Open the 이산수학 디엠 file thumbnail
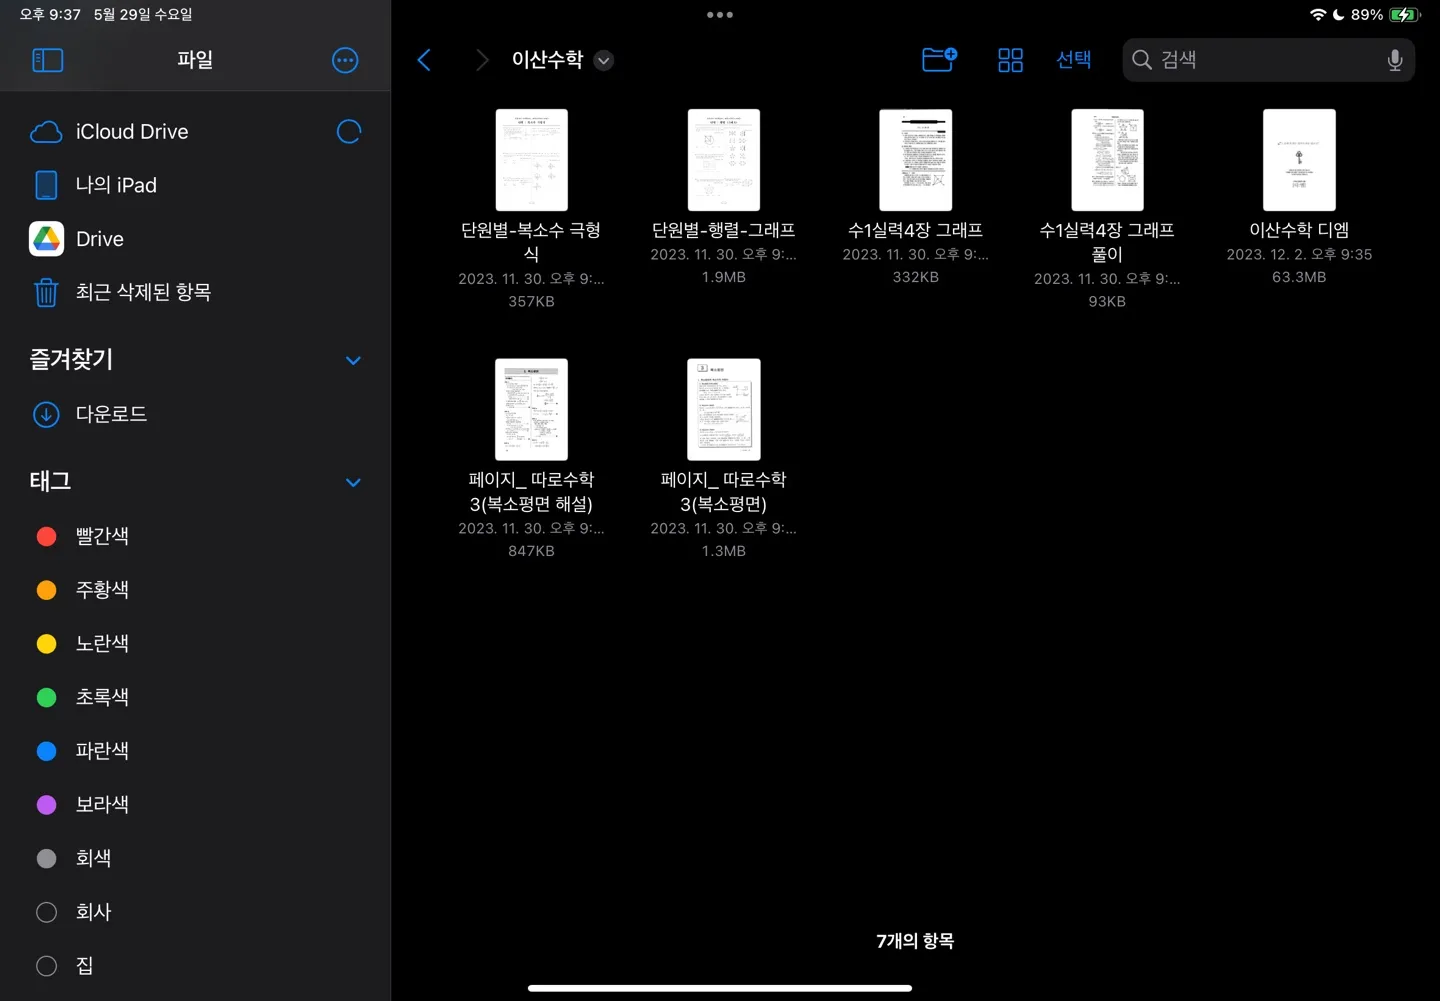The height and width of the screenshot is (1001, 1440). pos(1299,160)
